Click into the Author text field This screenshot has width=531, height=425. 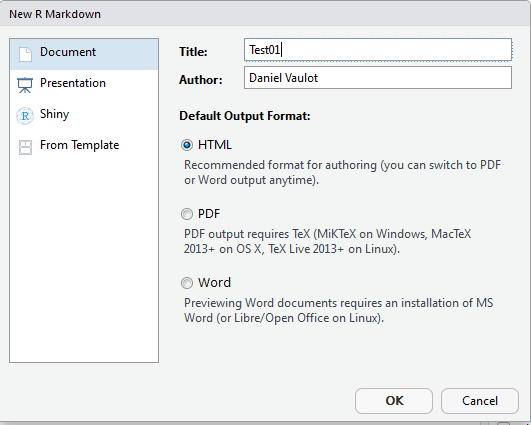[378, 78]
